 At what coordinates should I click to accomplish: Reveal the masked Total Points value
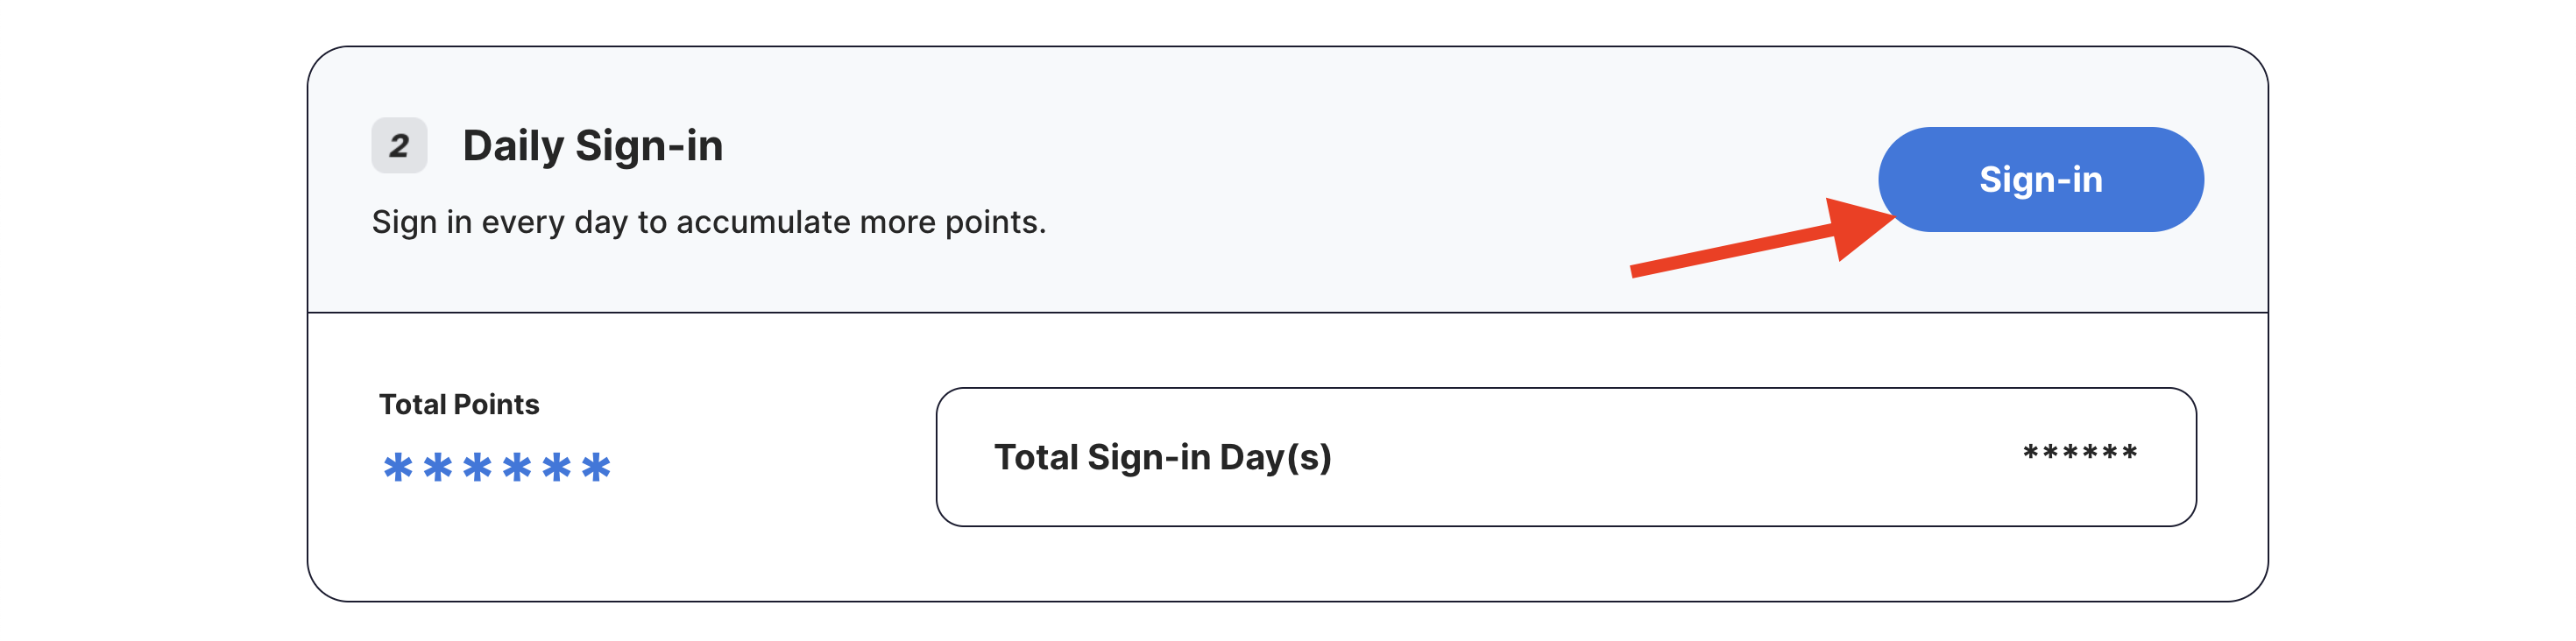coord(497,467)
